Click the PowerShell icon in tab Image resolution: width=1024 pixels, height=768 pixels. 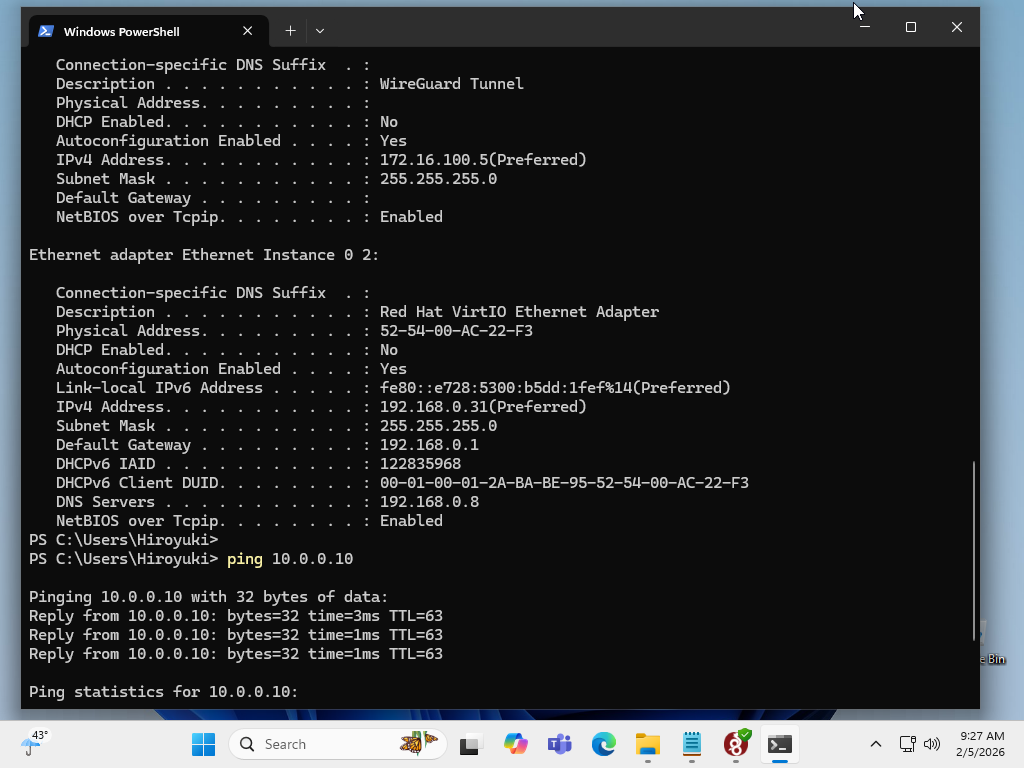point(46,31)
